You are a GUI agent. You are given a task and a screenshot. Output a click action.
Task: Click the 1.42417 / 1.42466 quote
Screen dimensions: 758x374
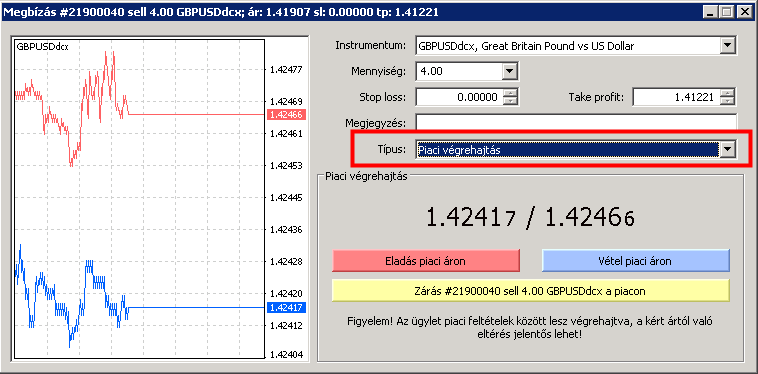pos(530,219)
